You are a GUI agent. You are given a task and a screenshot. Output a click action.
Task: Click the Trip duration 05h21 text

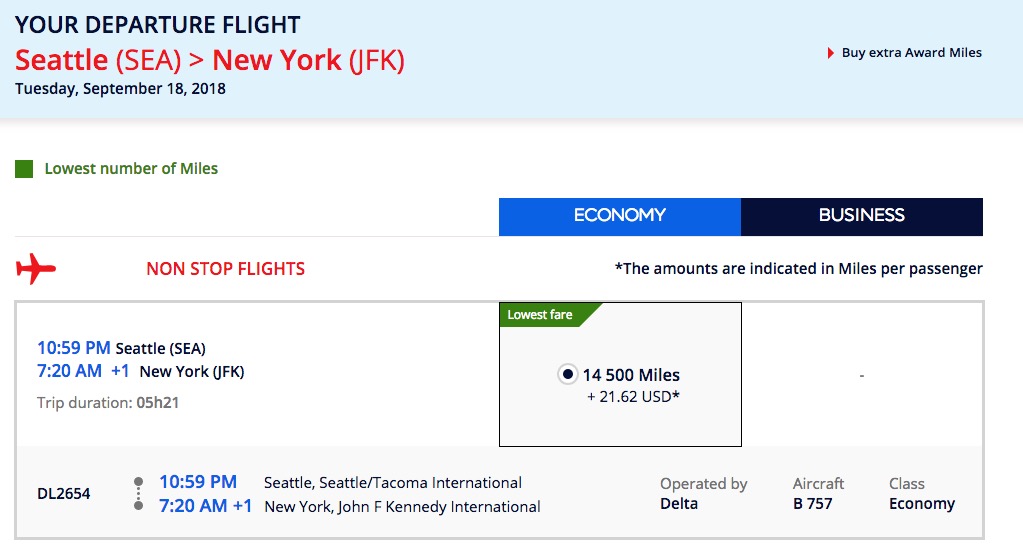[x=108, y=403]
